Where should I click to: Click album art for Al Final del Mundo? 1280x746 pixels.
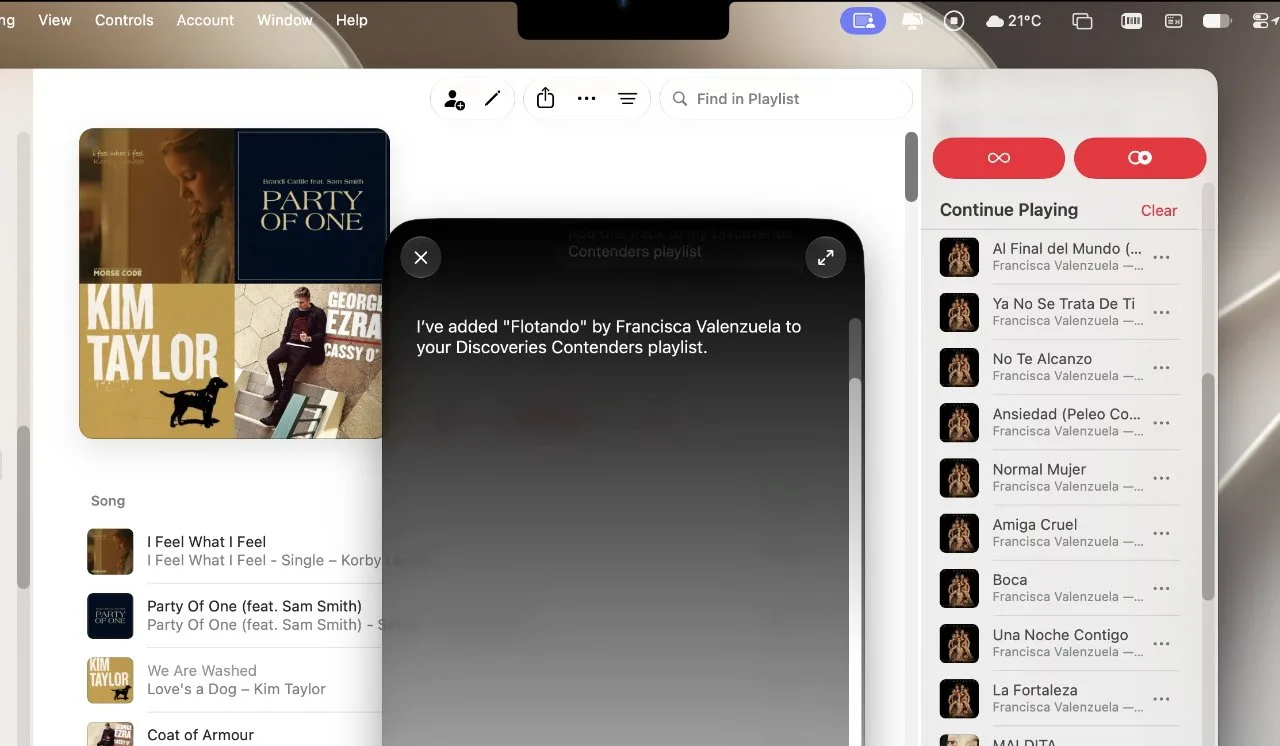click(x=959, y=257)
